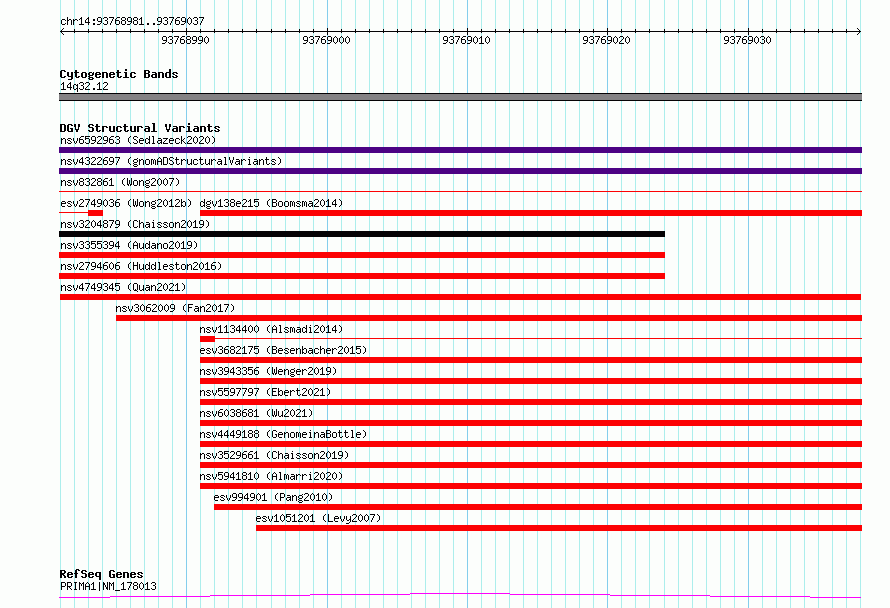Click the magenta PRIMA1 gene line
Viewport: 890px width, 608px height.
pyautogui.click(x=460, y=596)
